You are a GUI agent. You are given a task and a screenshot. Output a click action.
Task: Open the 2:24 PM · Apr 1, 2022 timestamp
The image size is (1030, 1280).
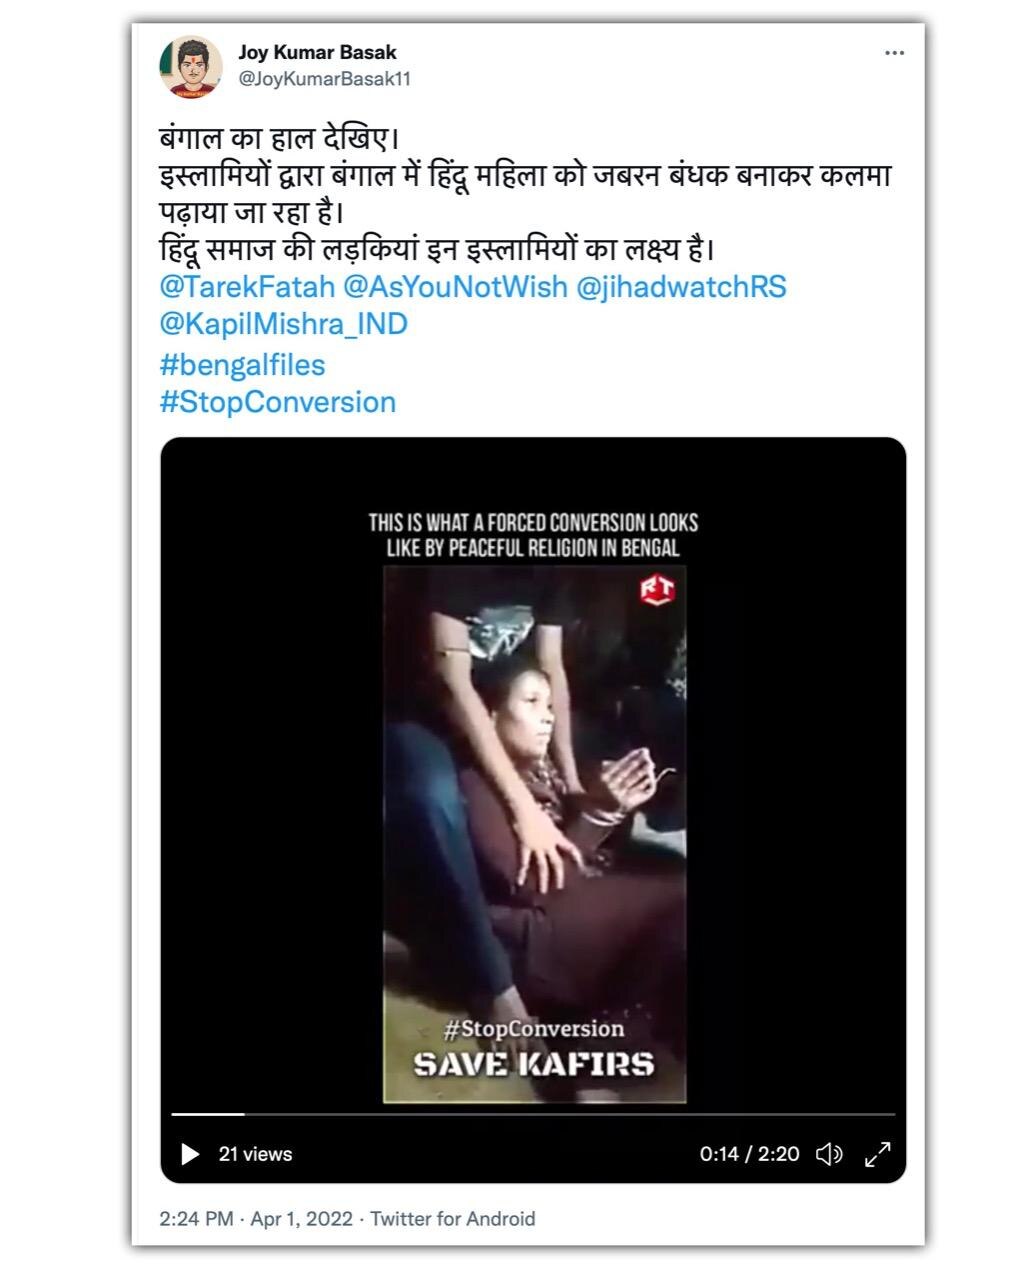[x=256, y=1219]
